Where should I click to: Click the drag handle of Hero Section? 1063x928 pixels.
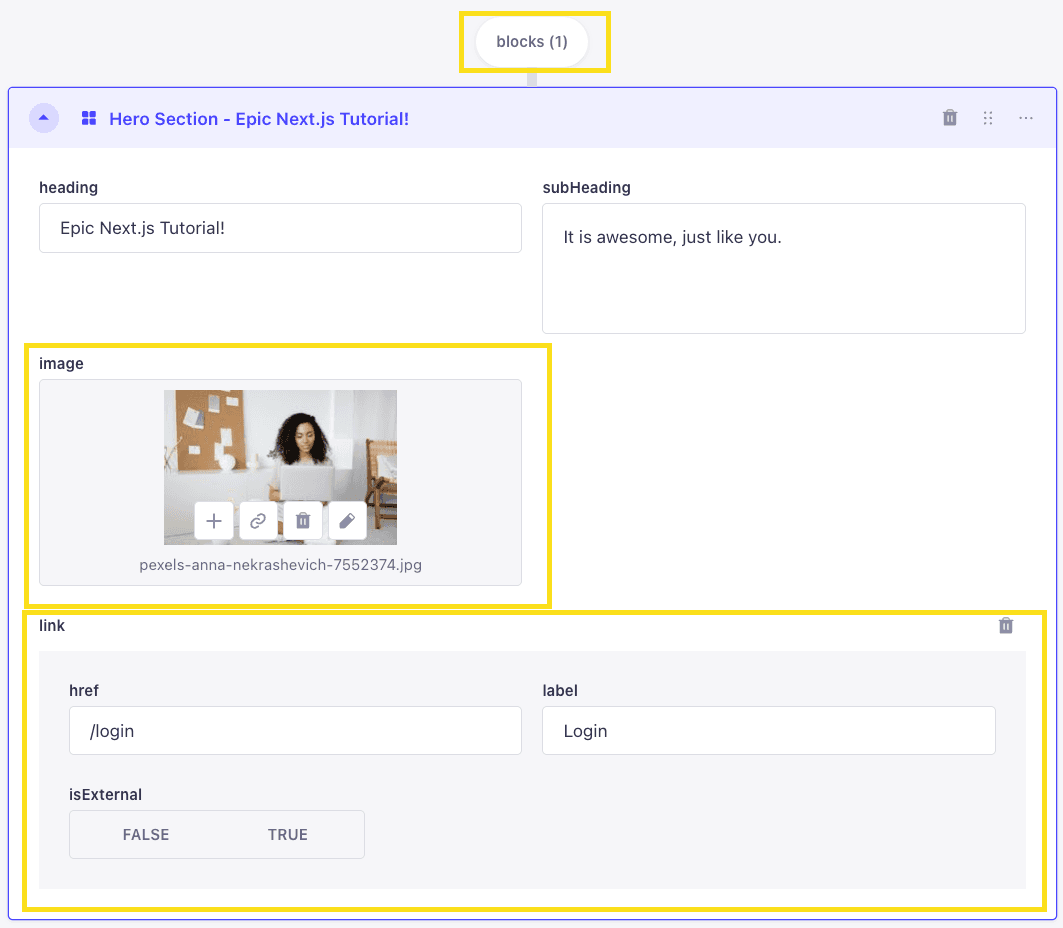tap(988, 118)
